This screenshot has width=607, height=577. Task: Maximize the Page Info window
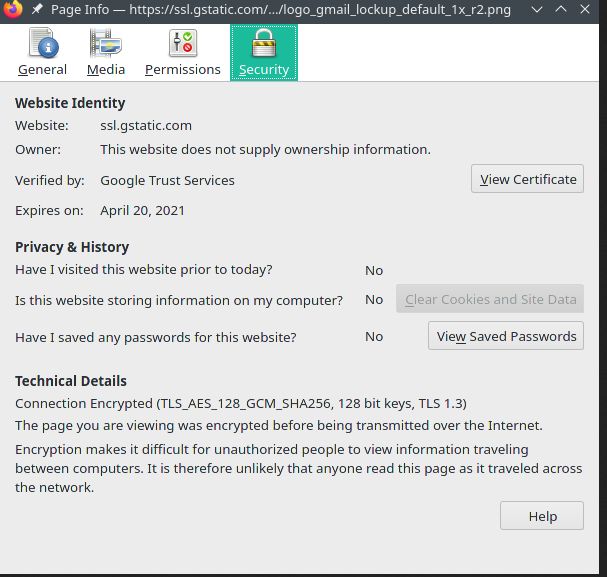[x=561, y=9]
